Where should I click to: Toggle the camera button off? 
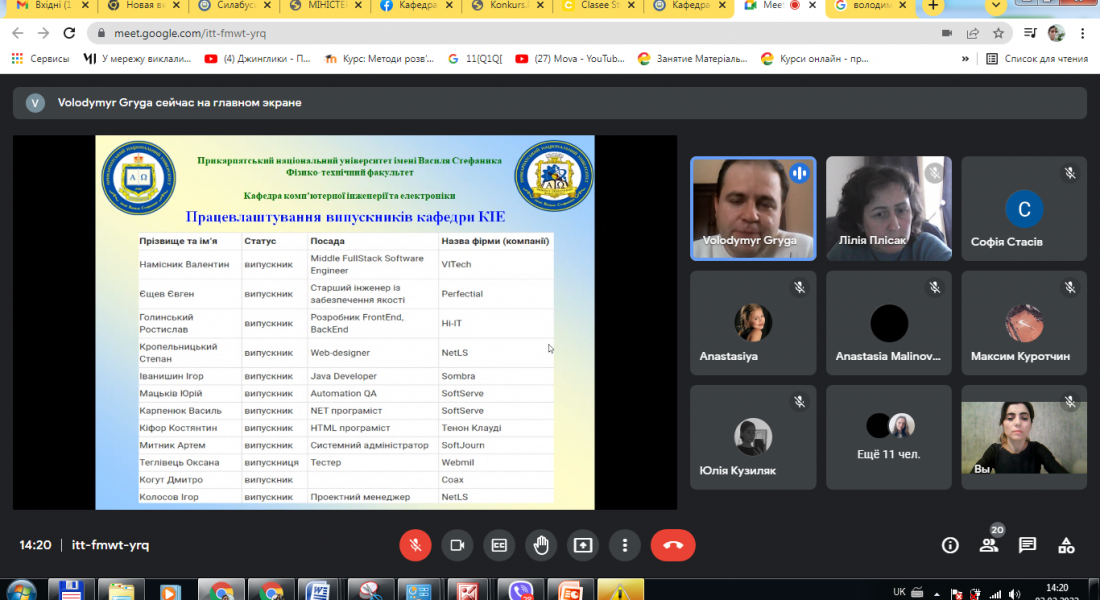click(457, 545)
